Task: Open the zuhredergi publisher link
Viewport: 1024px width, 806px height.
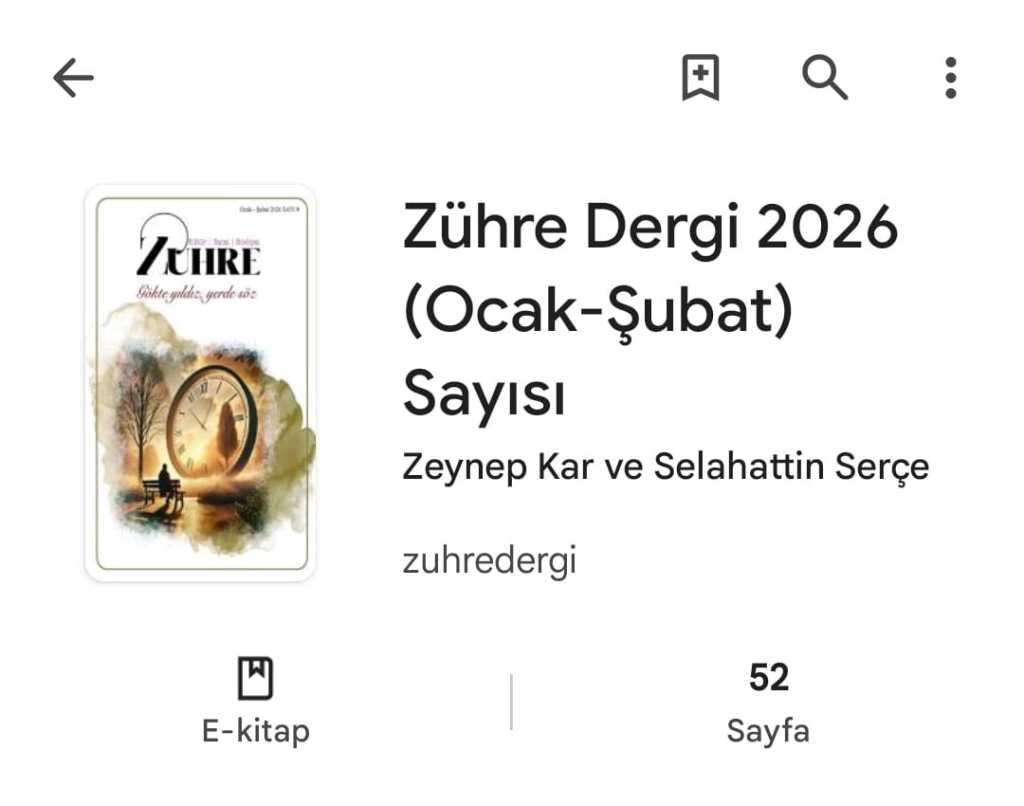Action: 489,561
